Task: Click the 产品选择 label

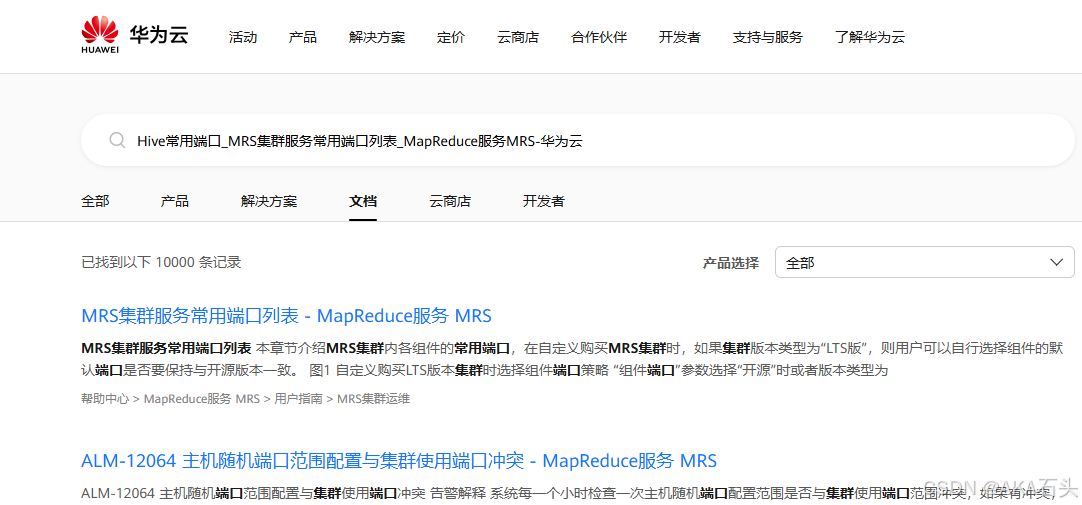Action: point(731,263)
